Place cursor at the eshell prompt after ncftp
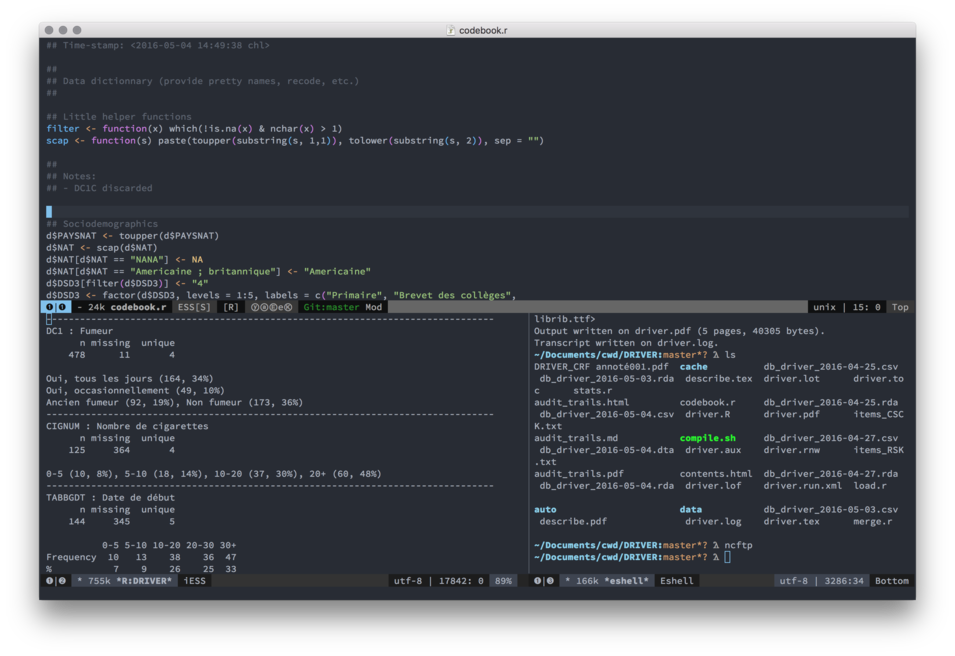955x656 pixels. point(728,557)
